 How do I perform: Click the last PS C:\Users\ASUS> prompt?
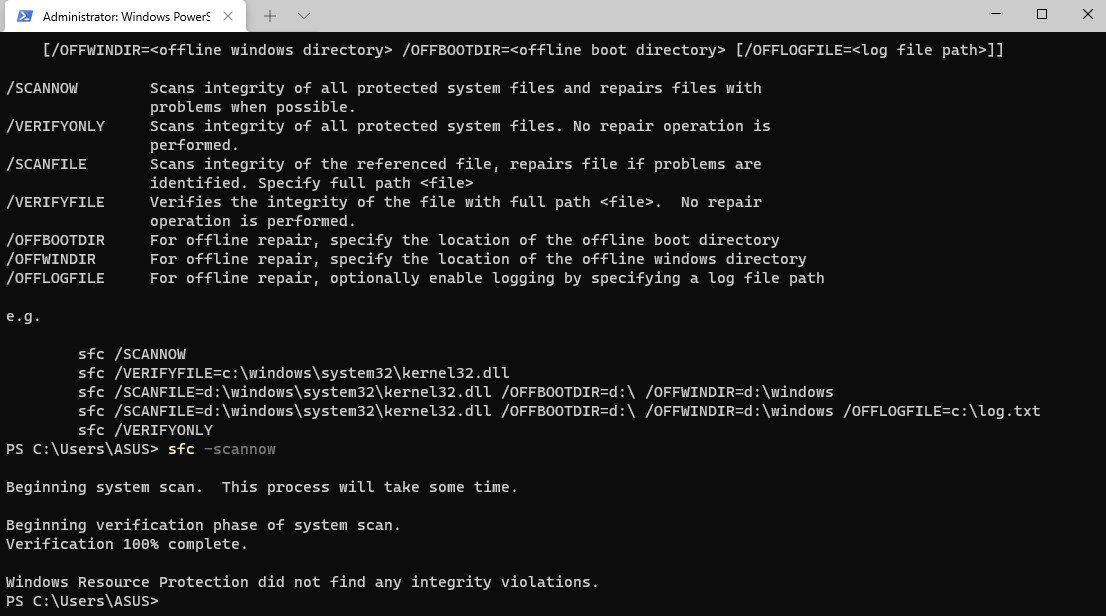pos(82,601)
